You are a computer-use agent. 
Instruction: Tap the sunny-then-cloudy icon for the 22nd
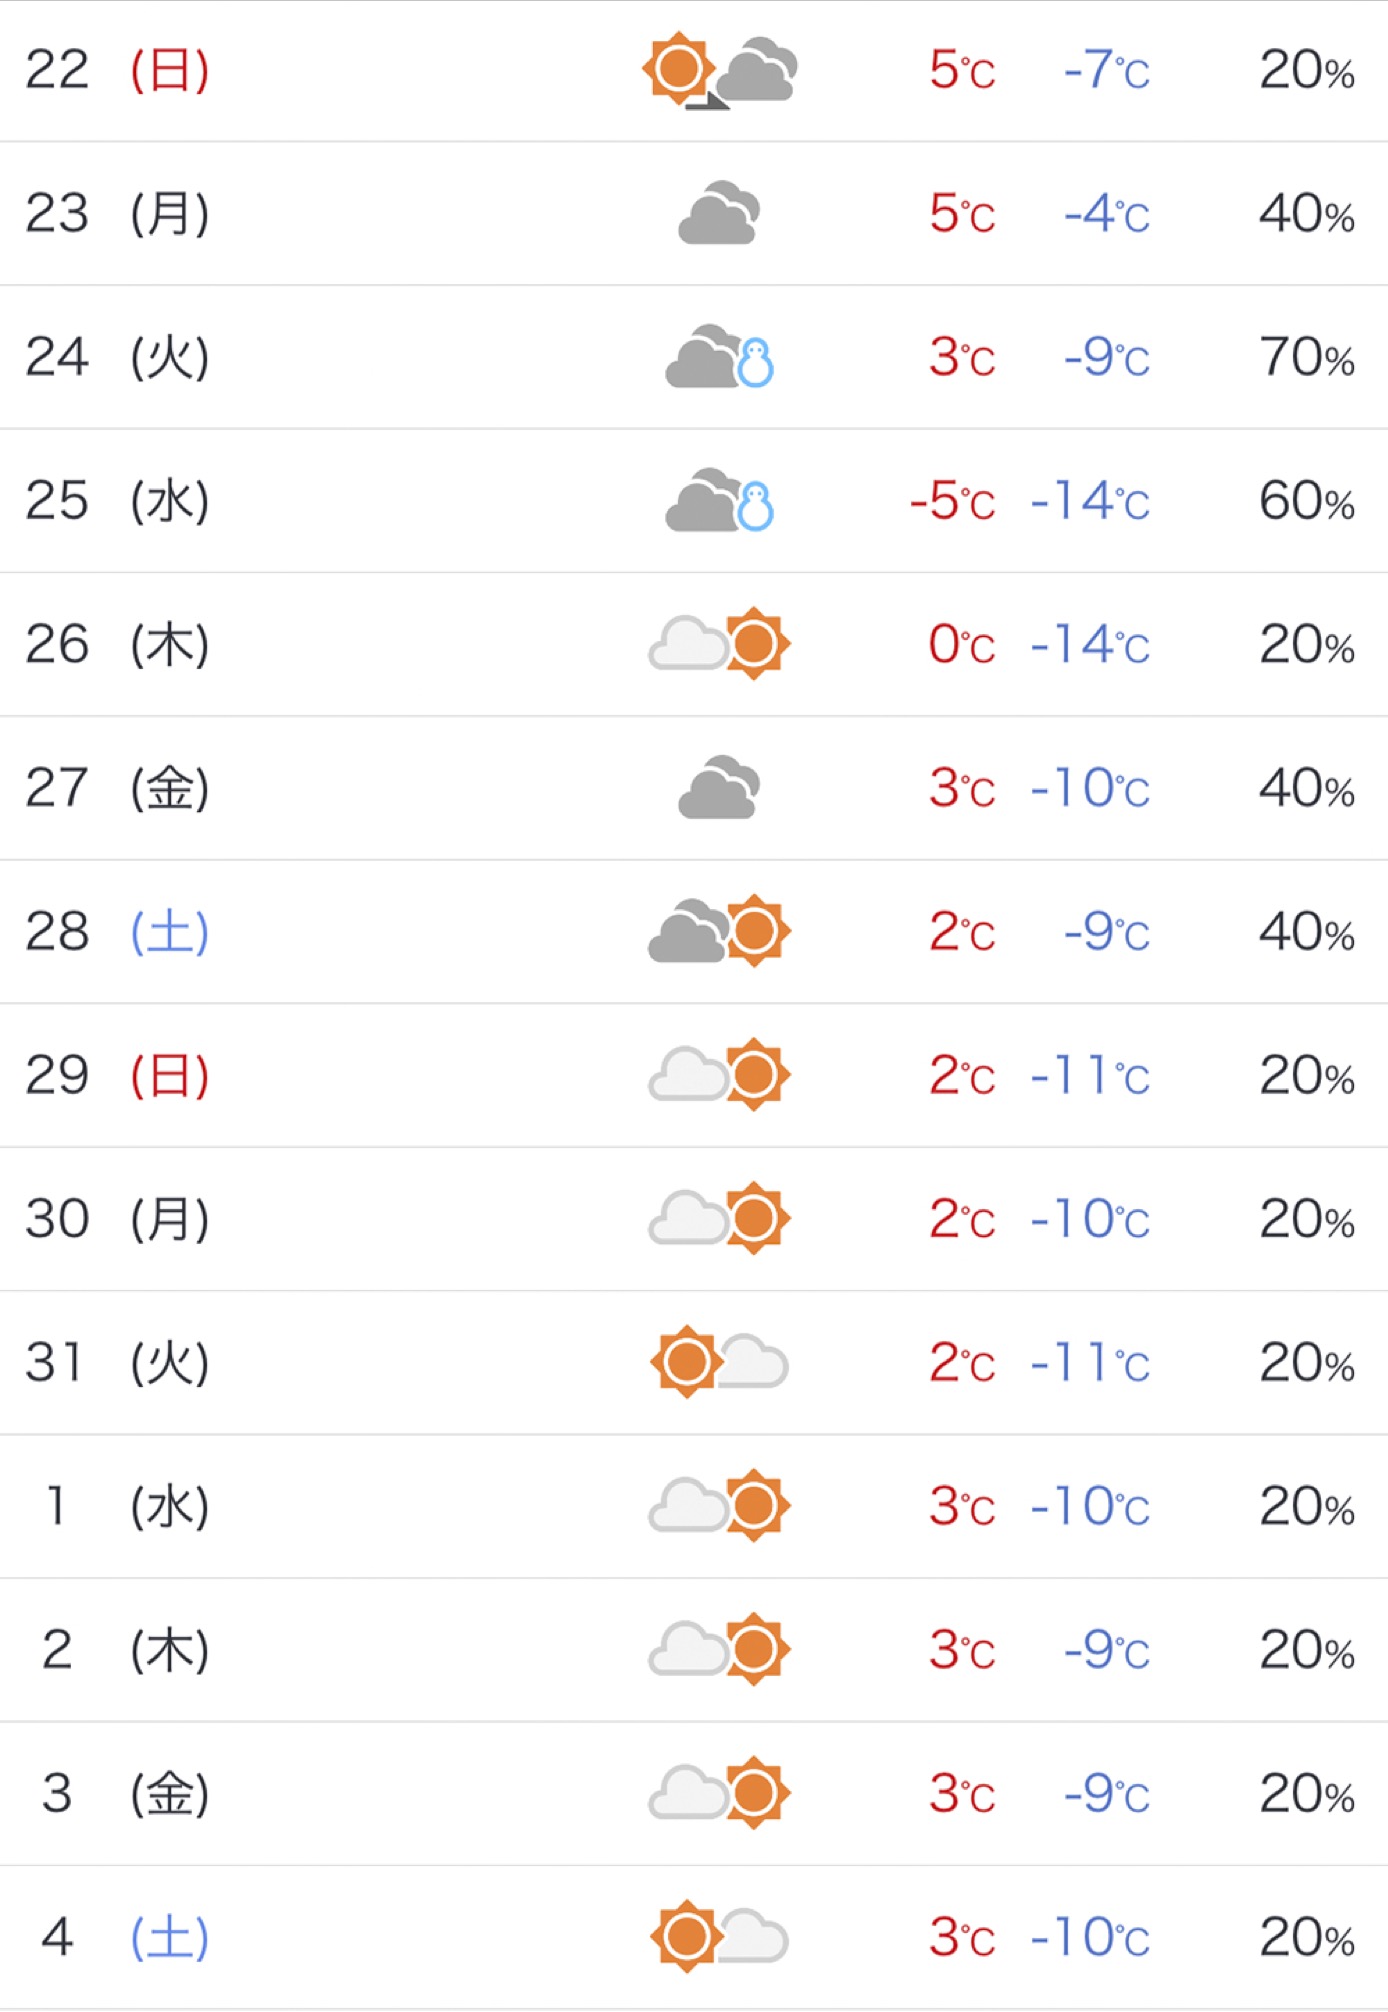[720, 70]
